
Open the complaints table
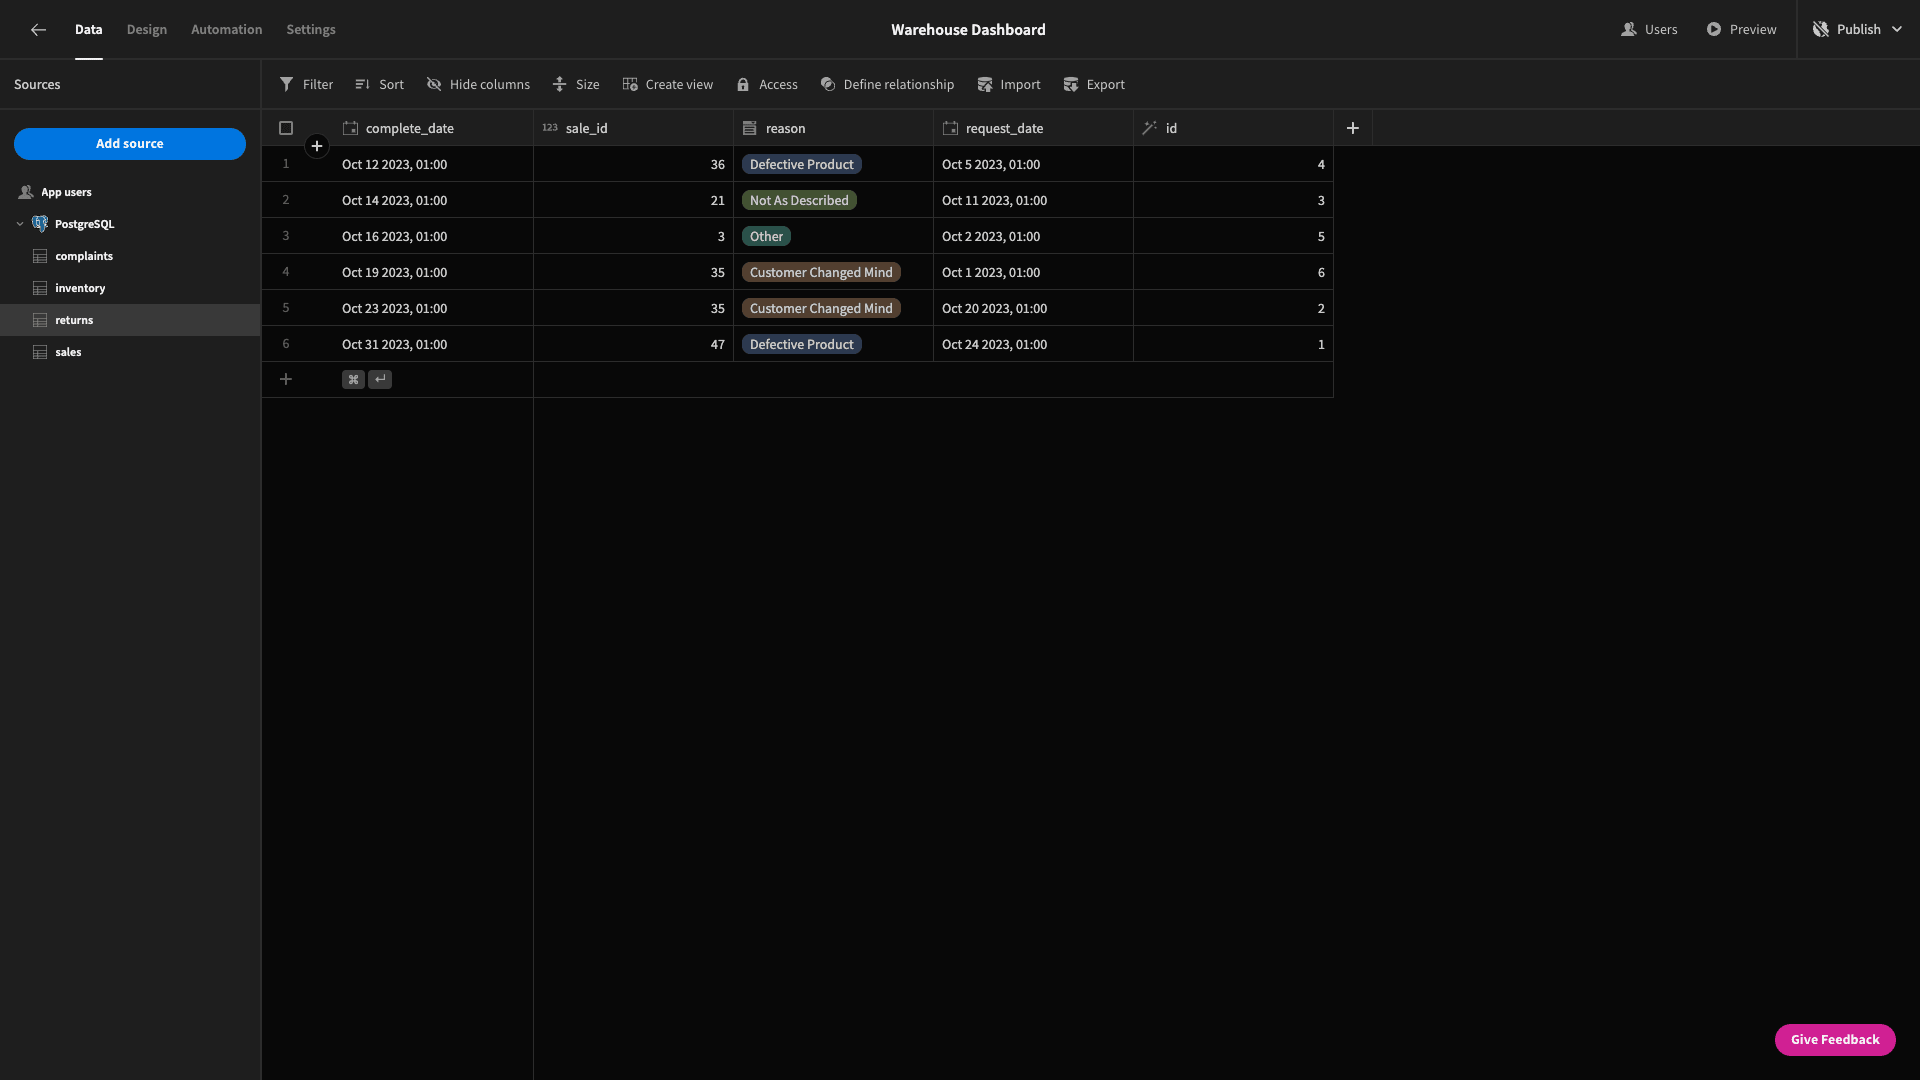click(x=84, y=256)
